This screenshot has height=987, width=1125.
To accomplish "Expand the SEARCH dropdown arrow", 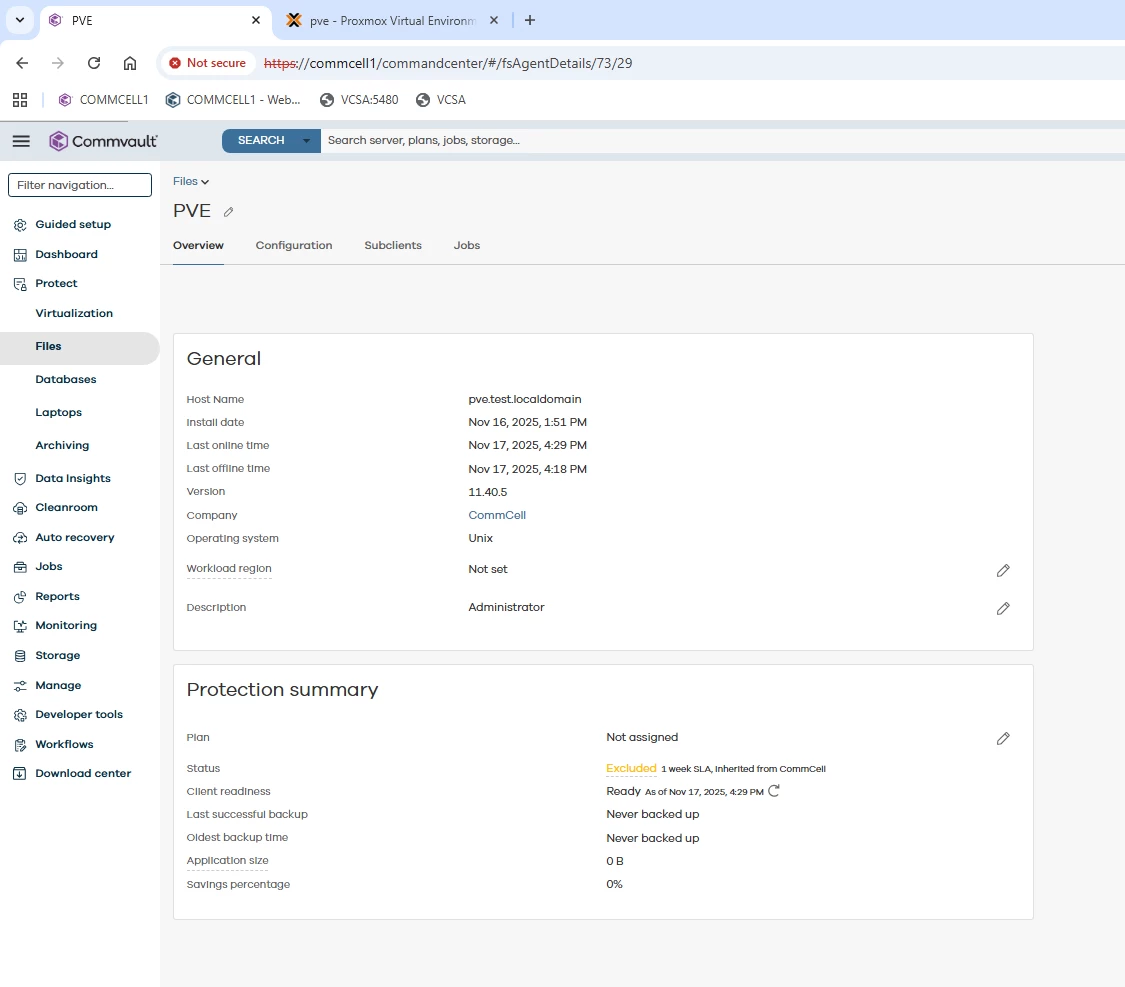I will tap(307, 141).
